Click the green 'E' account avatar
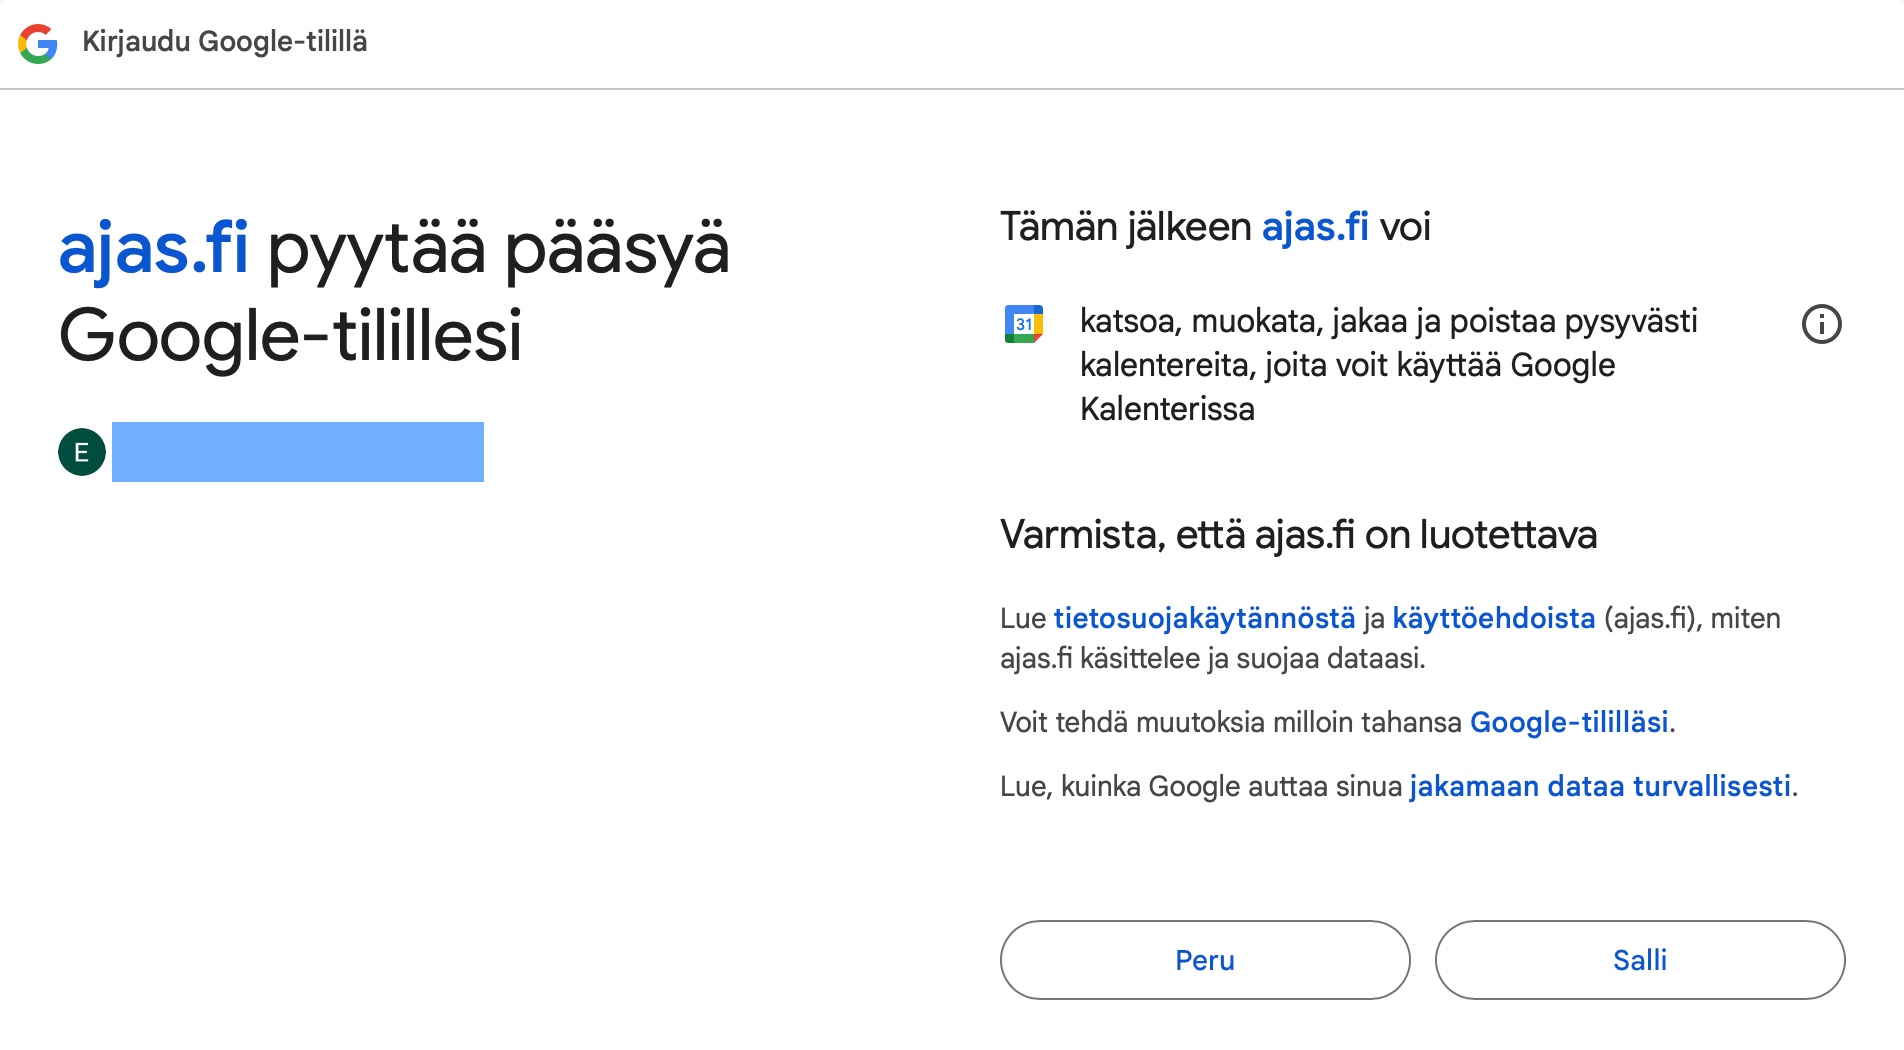Viewport: 1904px width, 1050px height. coord(82,452)
